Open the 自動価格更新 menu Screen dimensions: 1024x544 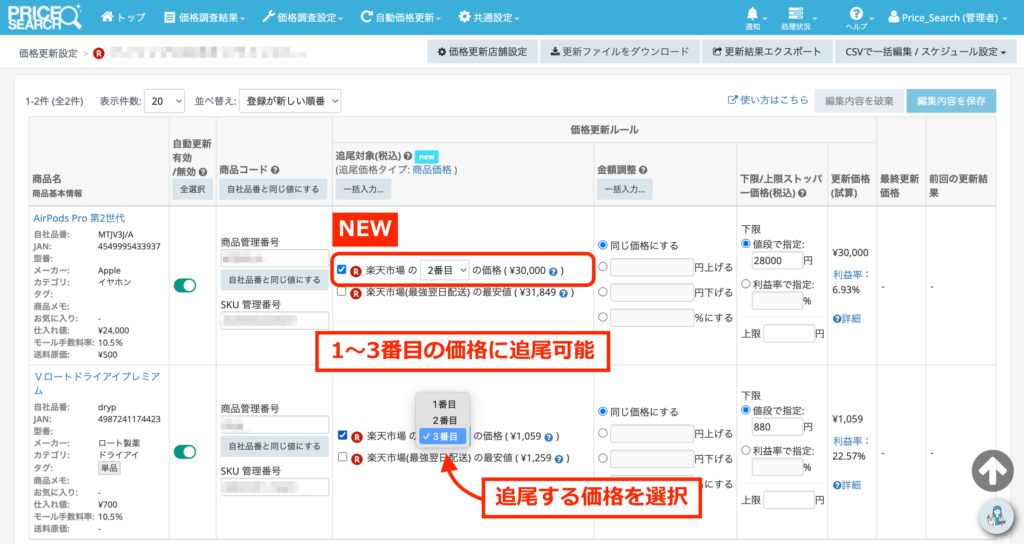pyautogui.click(x=400, y=18)
